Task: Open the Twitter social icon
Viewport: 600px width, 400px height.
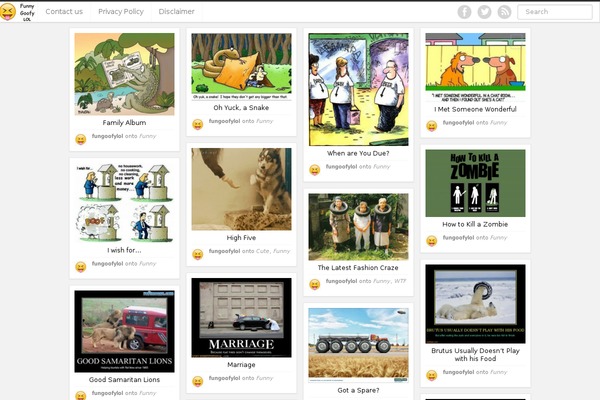Action: pos(484,12)
